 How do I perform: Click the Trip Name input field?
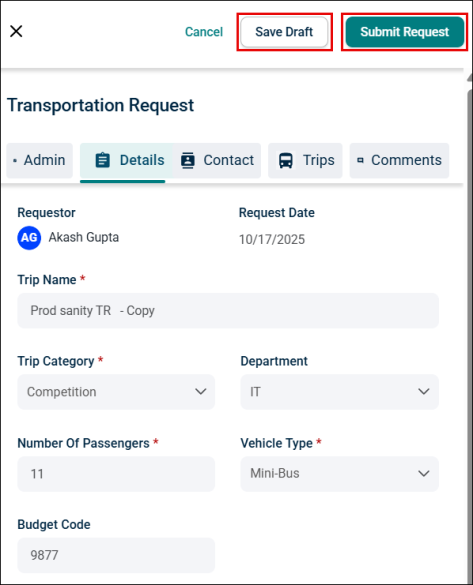pyautogui.click(x=228, y=310)
